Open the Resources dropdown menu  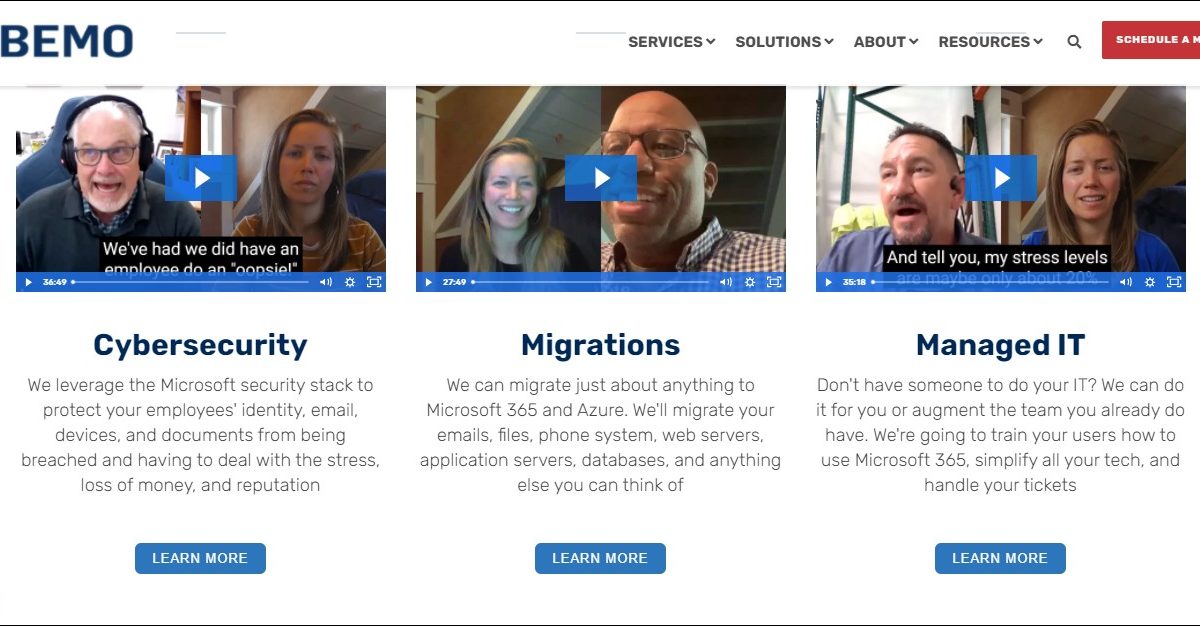(990, 42)
